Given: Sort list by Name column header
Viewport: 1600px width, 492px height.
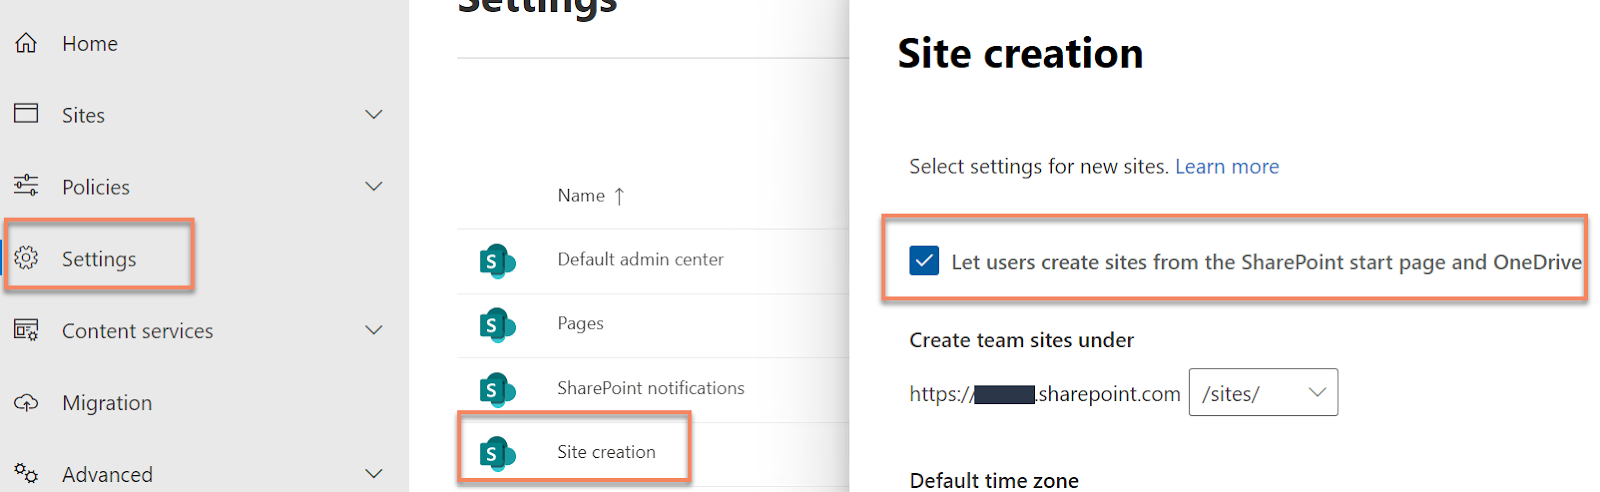Looking at the screenshot, I should point(581,196).
